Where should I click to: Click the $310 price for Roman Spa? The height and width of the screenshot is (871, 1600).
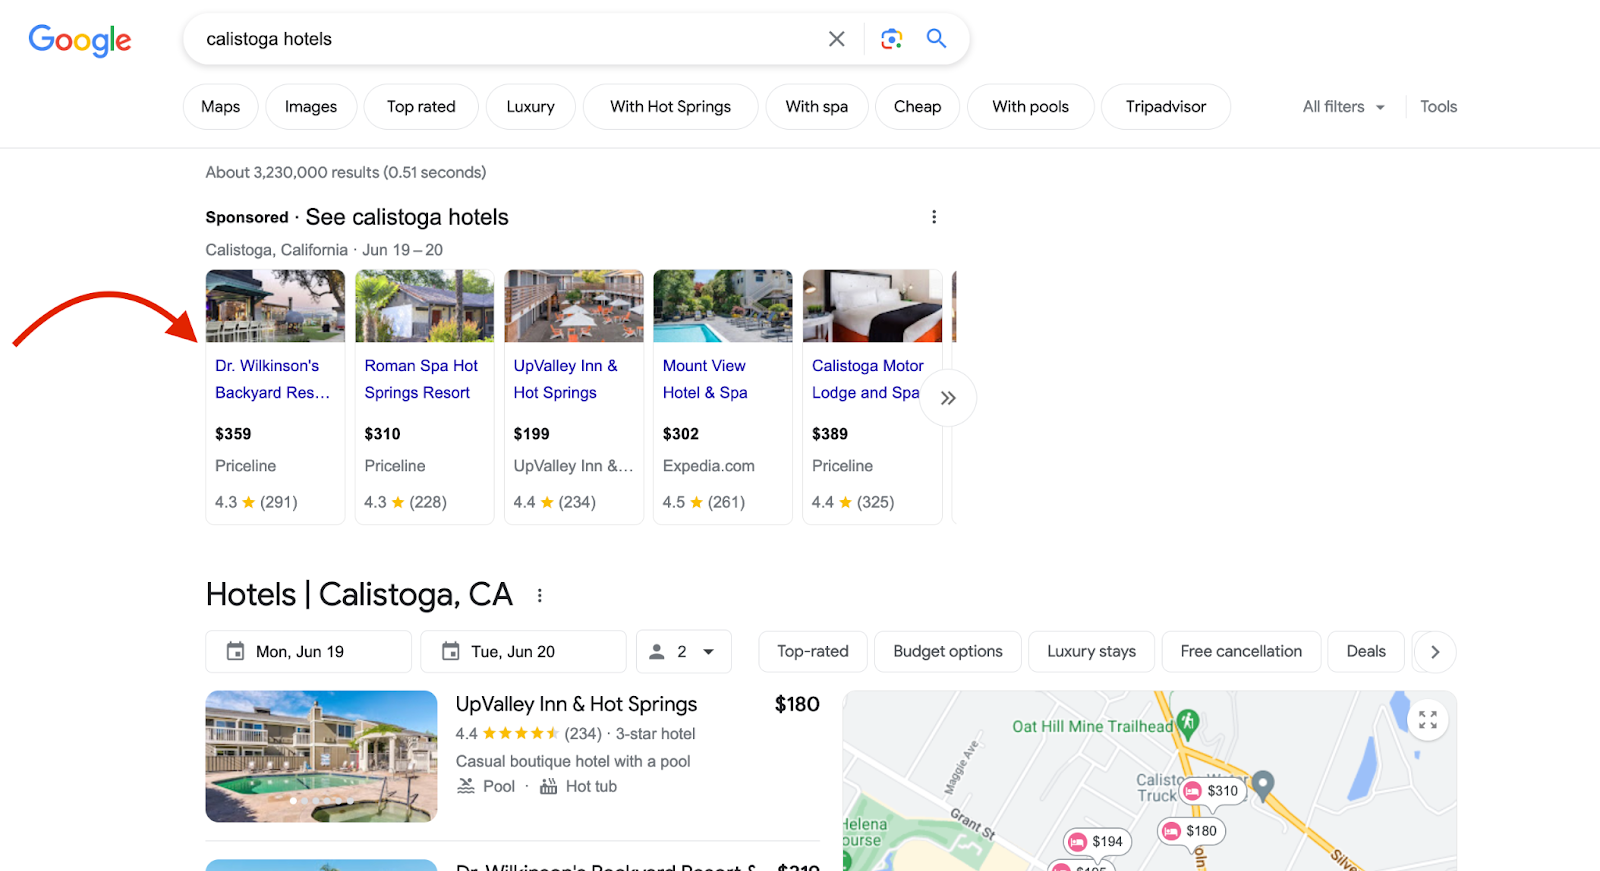click(382, 434)
